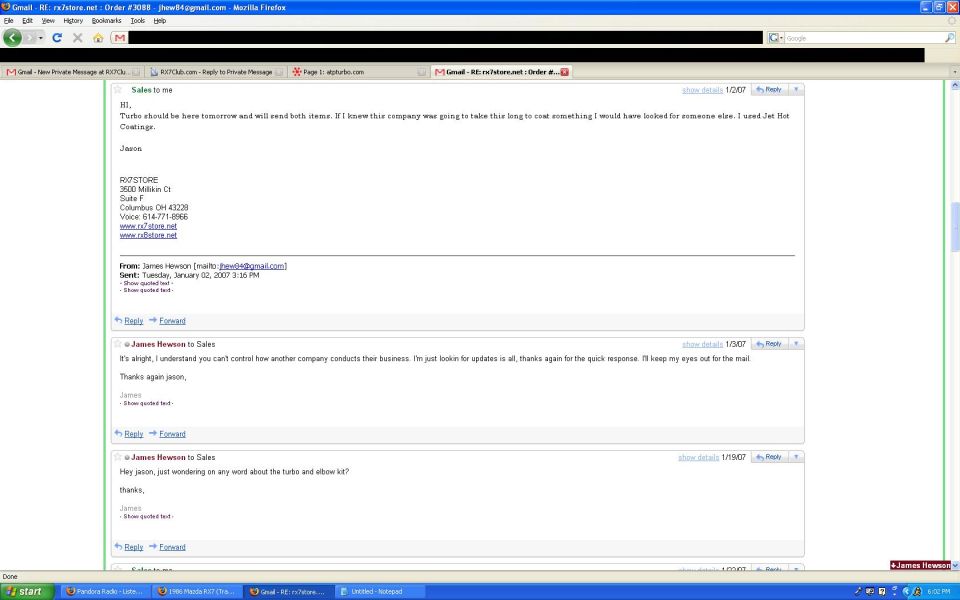Viewport: 960px width, 600px height.
Task: Click the jhew84@gmail.com mailto link
Action: [x=252, y=266]
